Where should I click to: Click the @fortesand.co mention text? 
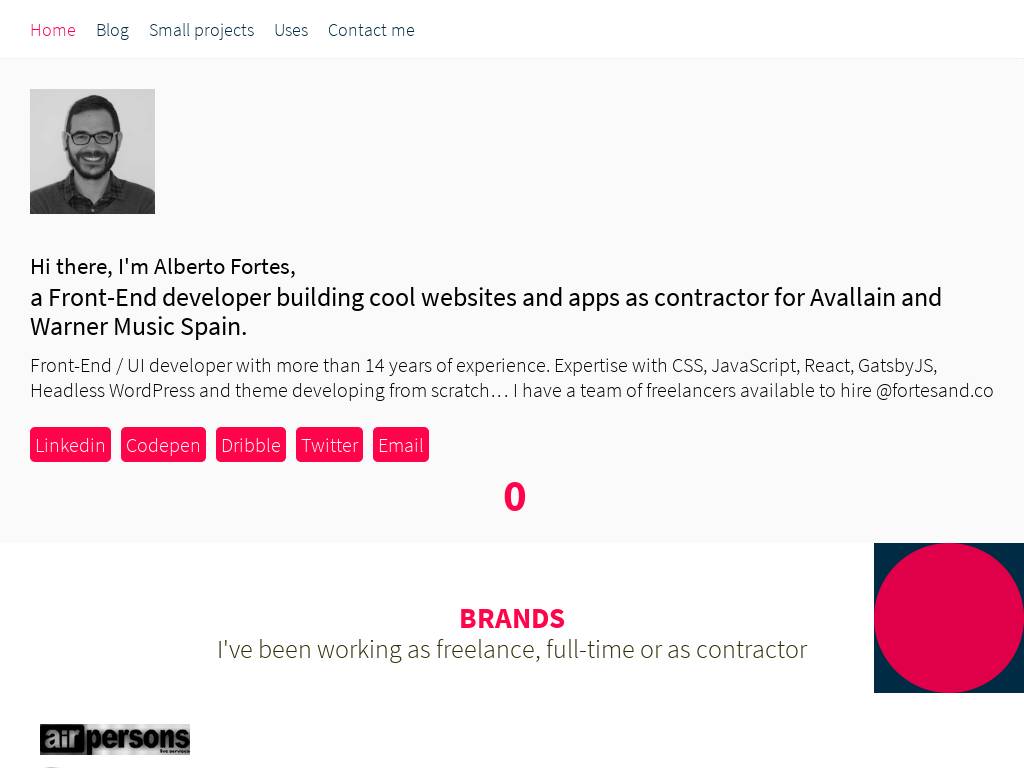pos(934,391)
